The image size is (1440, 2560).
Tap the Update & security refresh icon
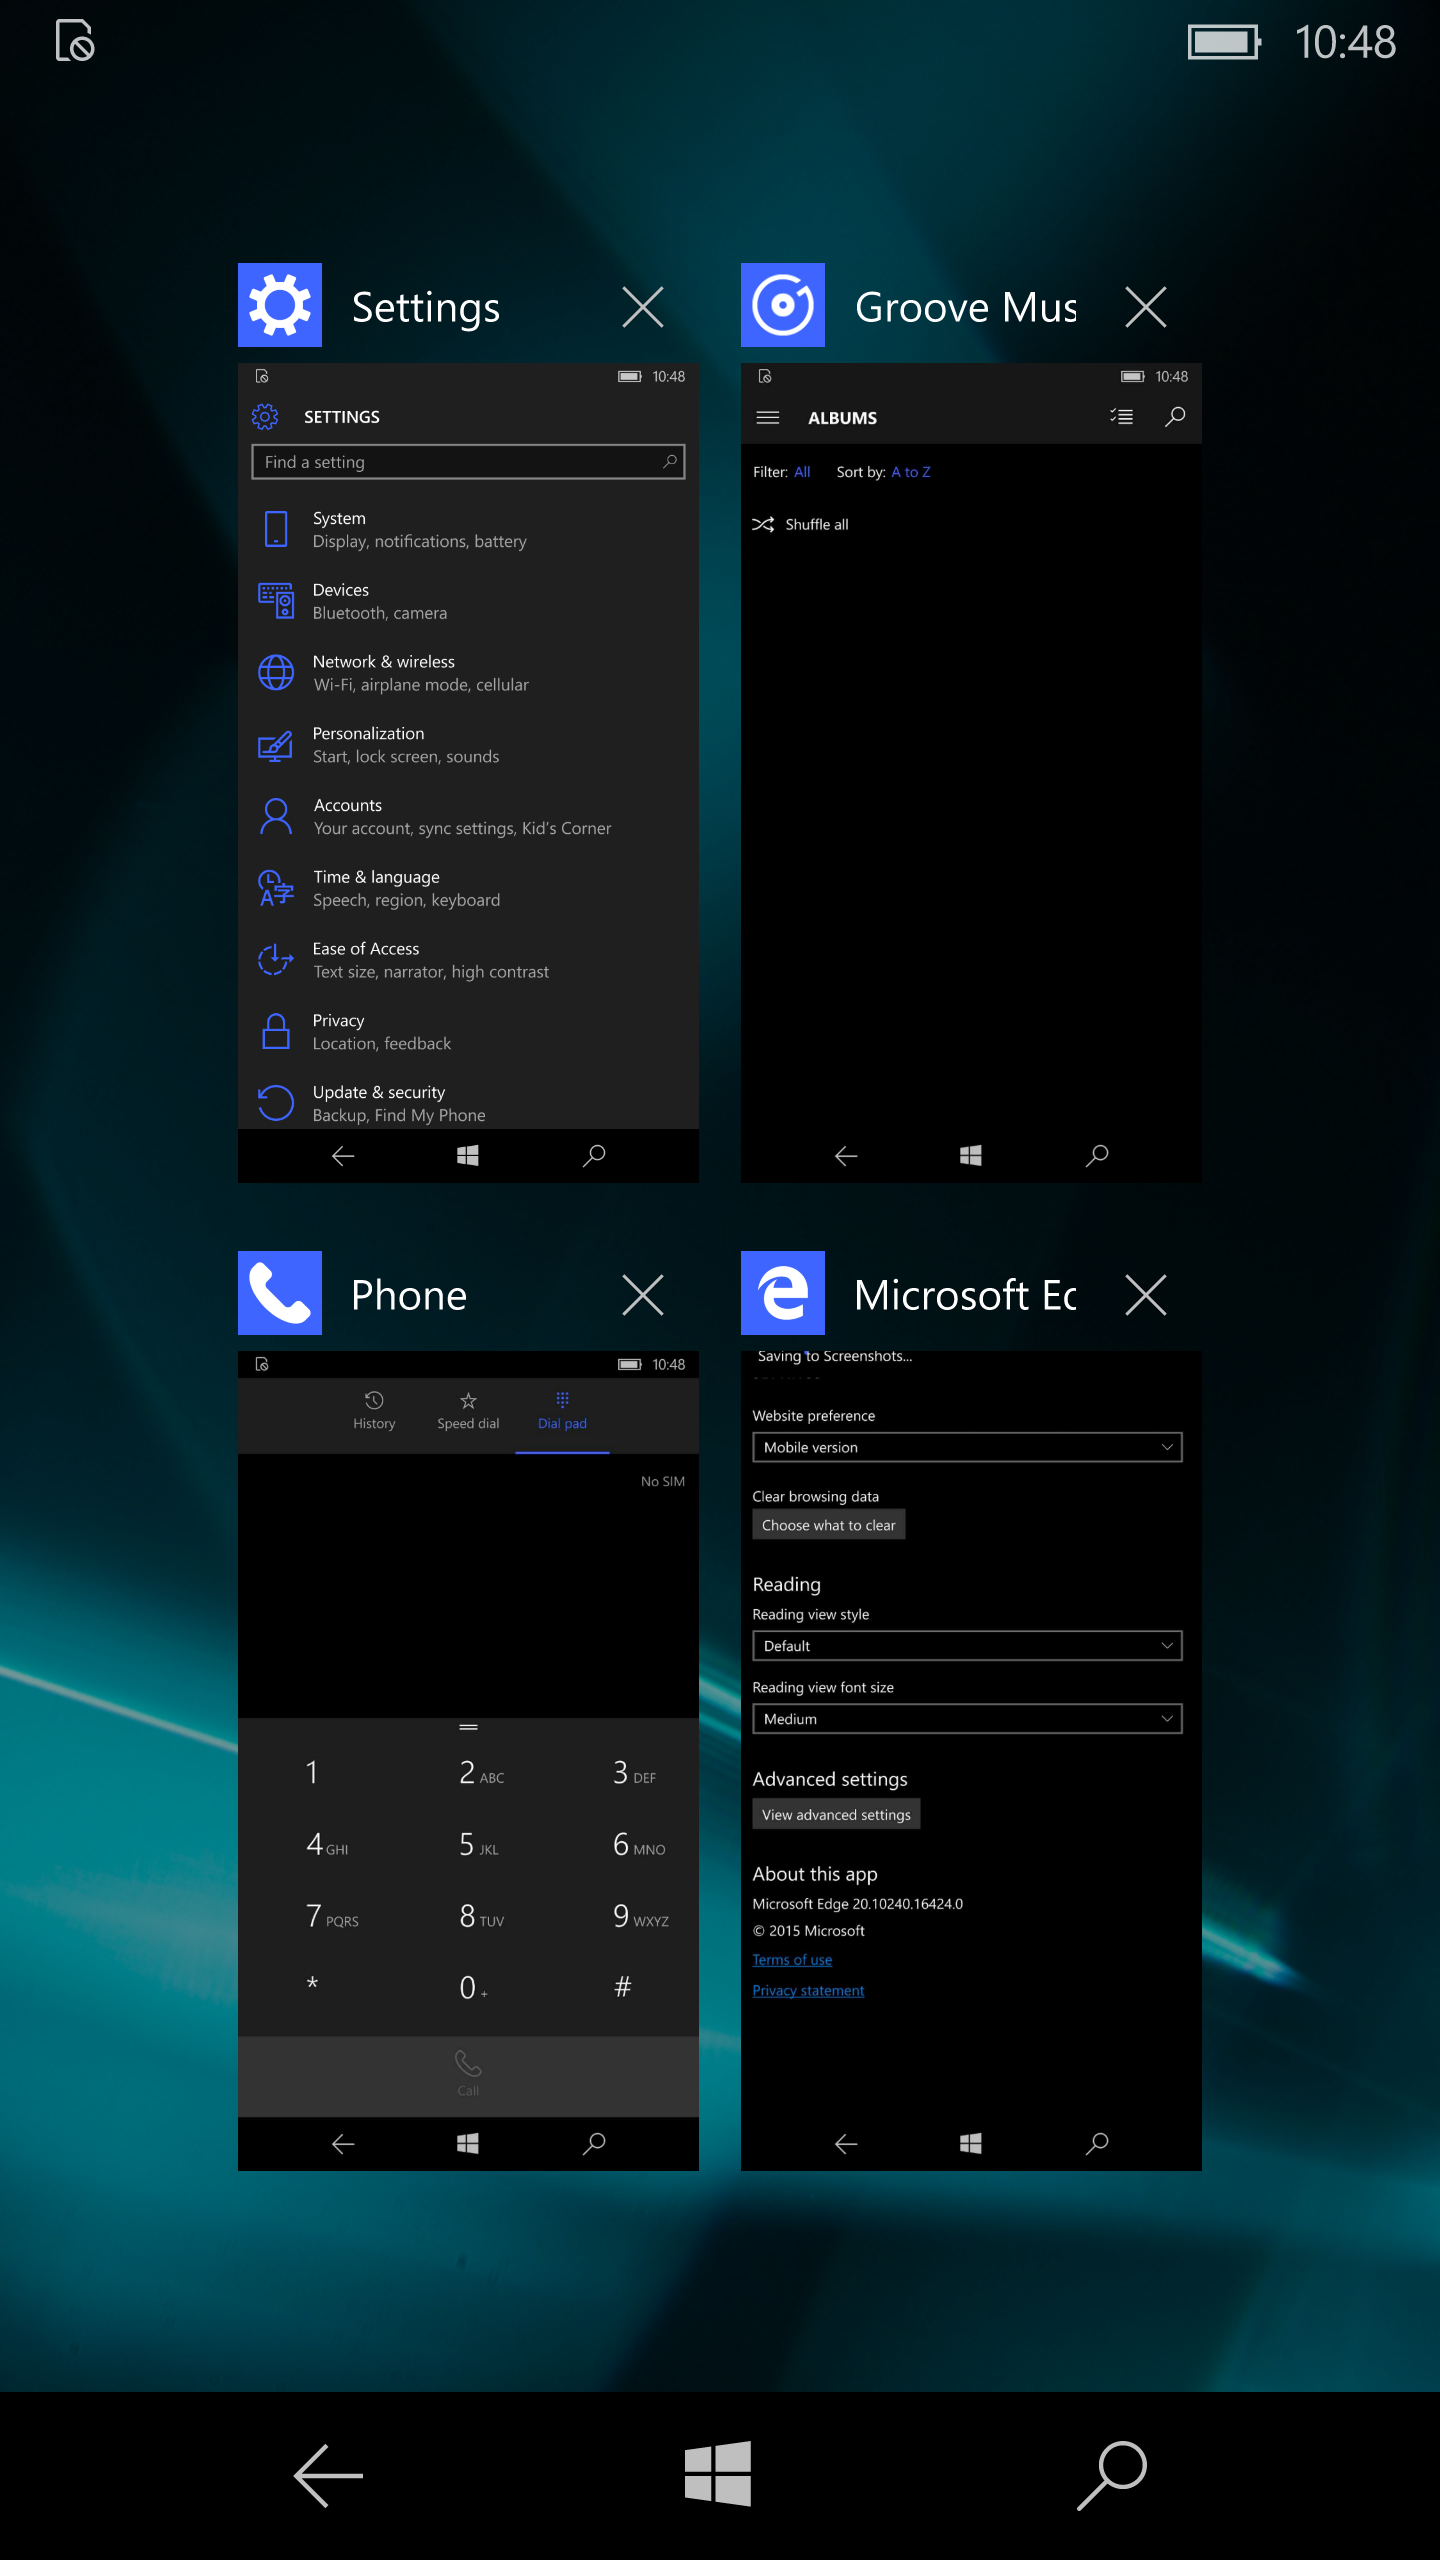(x=276, y=1103)
